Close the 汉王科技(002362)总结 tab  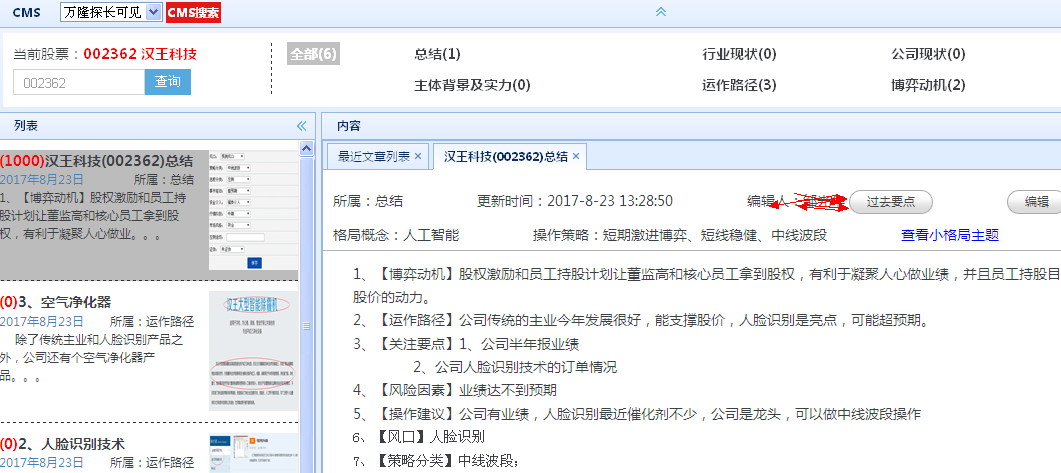pos(576,156)
